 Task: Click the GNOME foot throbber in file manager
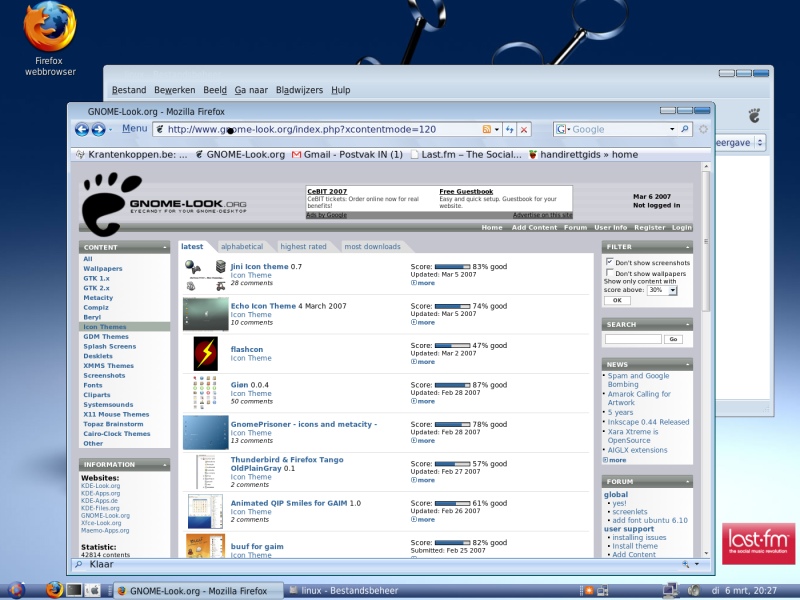point(754,116)
